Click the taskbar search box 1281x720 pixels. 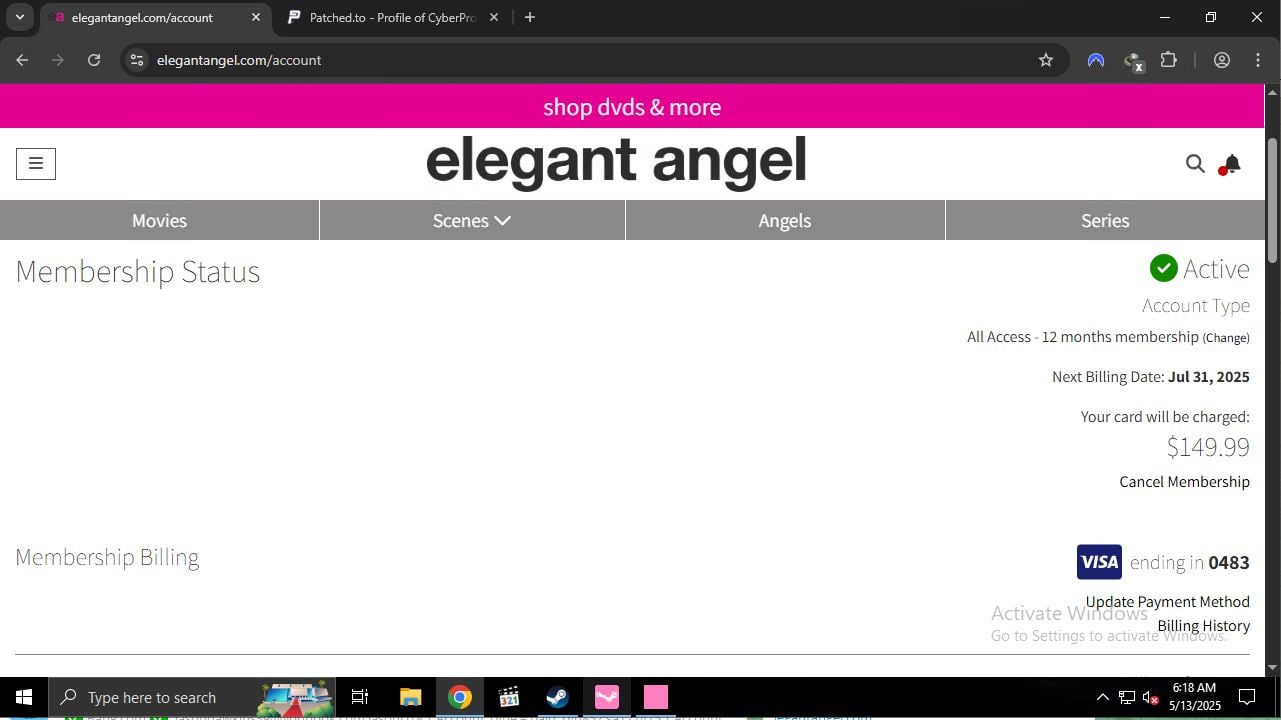pyautogui.click(x=192, y=697)
